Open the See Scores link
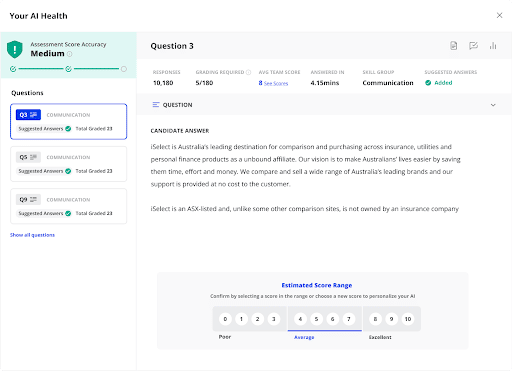Screen dimensions: 512x371 (276, 83)
